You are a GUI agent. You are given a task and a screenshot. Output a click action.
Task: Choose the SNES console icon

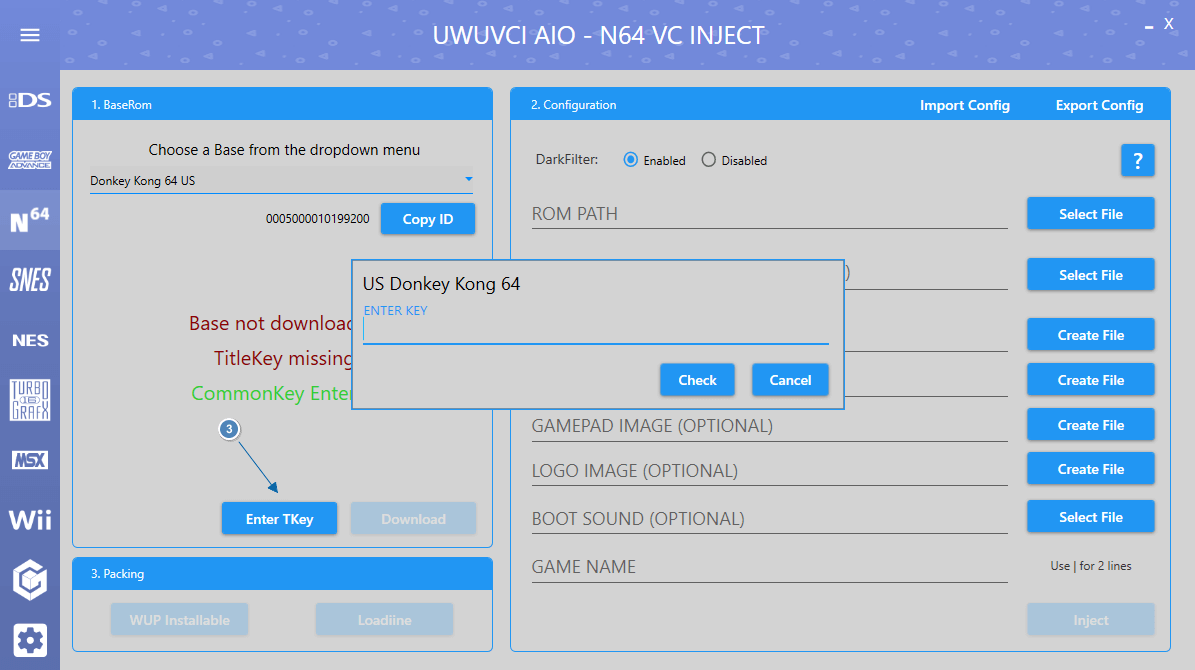point(30,280)
